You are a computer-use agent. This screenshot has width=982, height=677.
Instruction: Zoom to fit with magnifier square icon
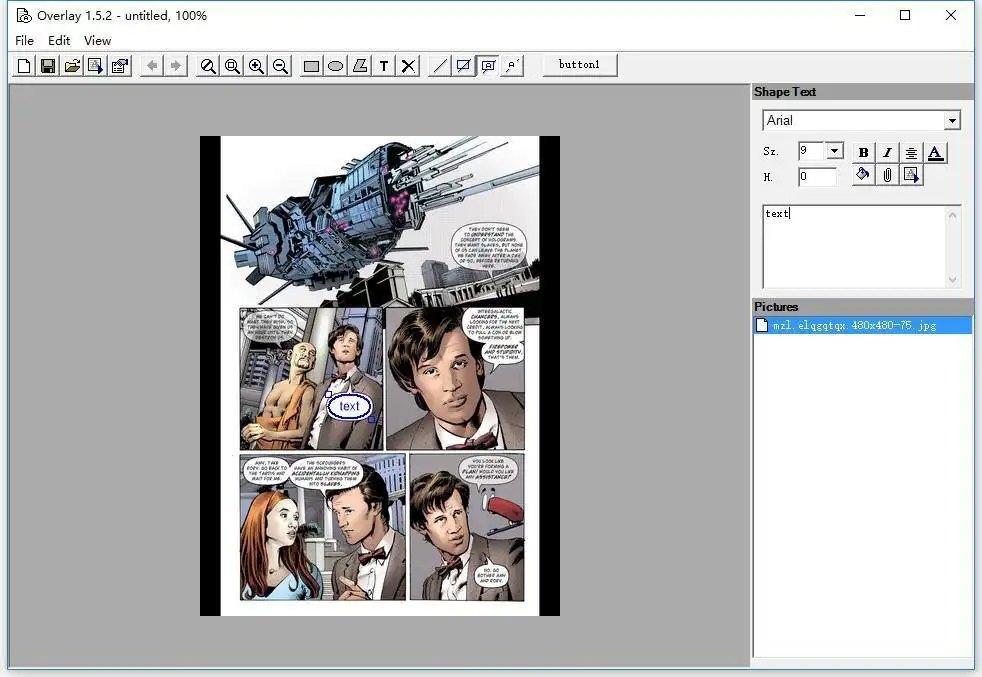coord(232,66)
